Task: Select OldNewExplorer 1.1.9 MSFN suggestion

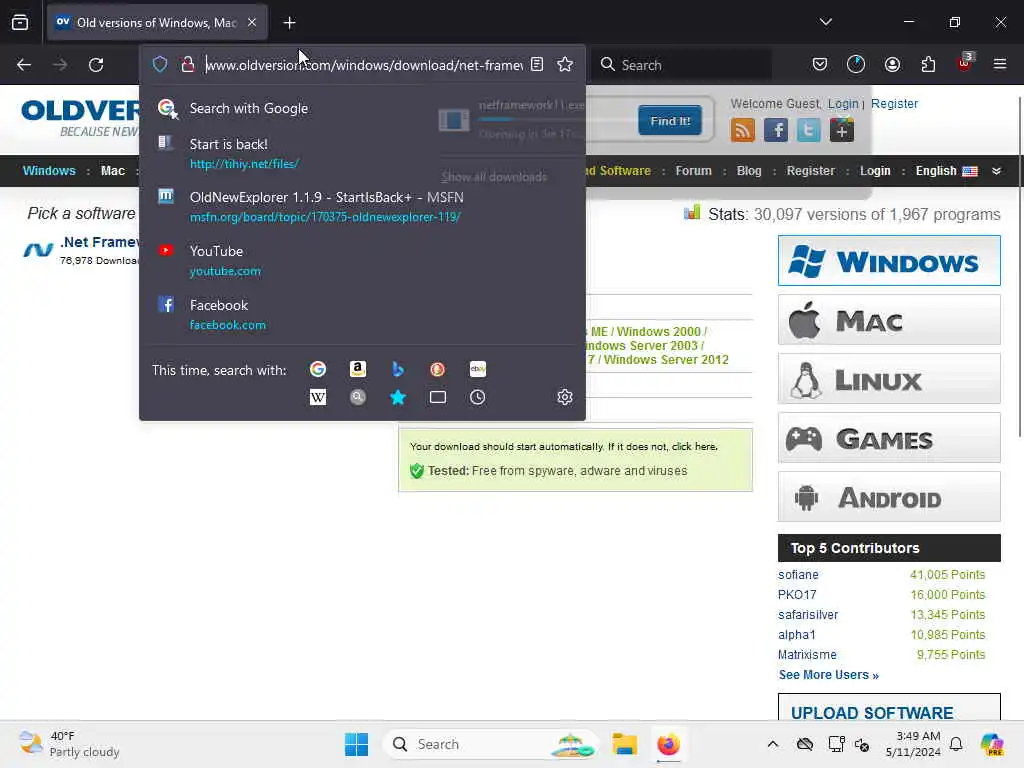Action: pyautogui.click(x=362, y=206)
